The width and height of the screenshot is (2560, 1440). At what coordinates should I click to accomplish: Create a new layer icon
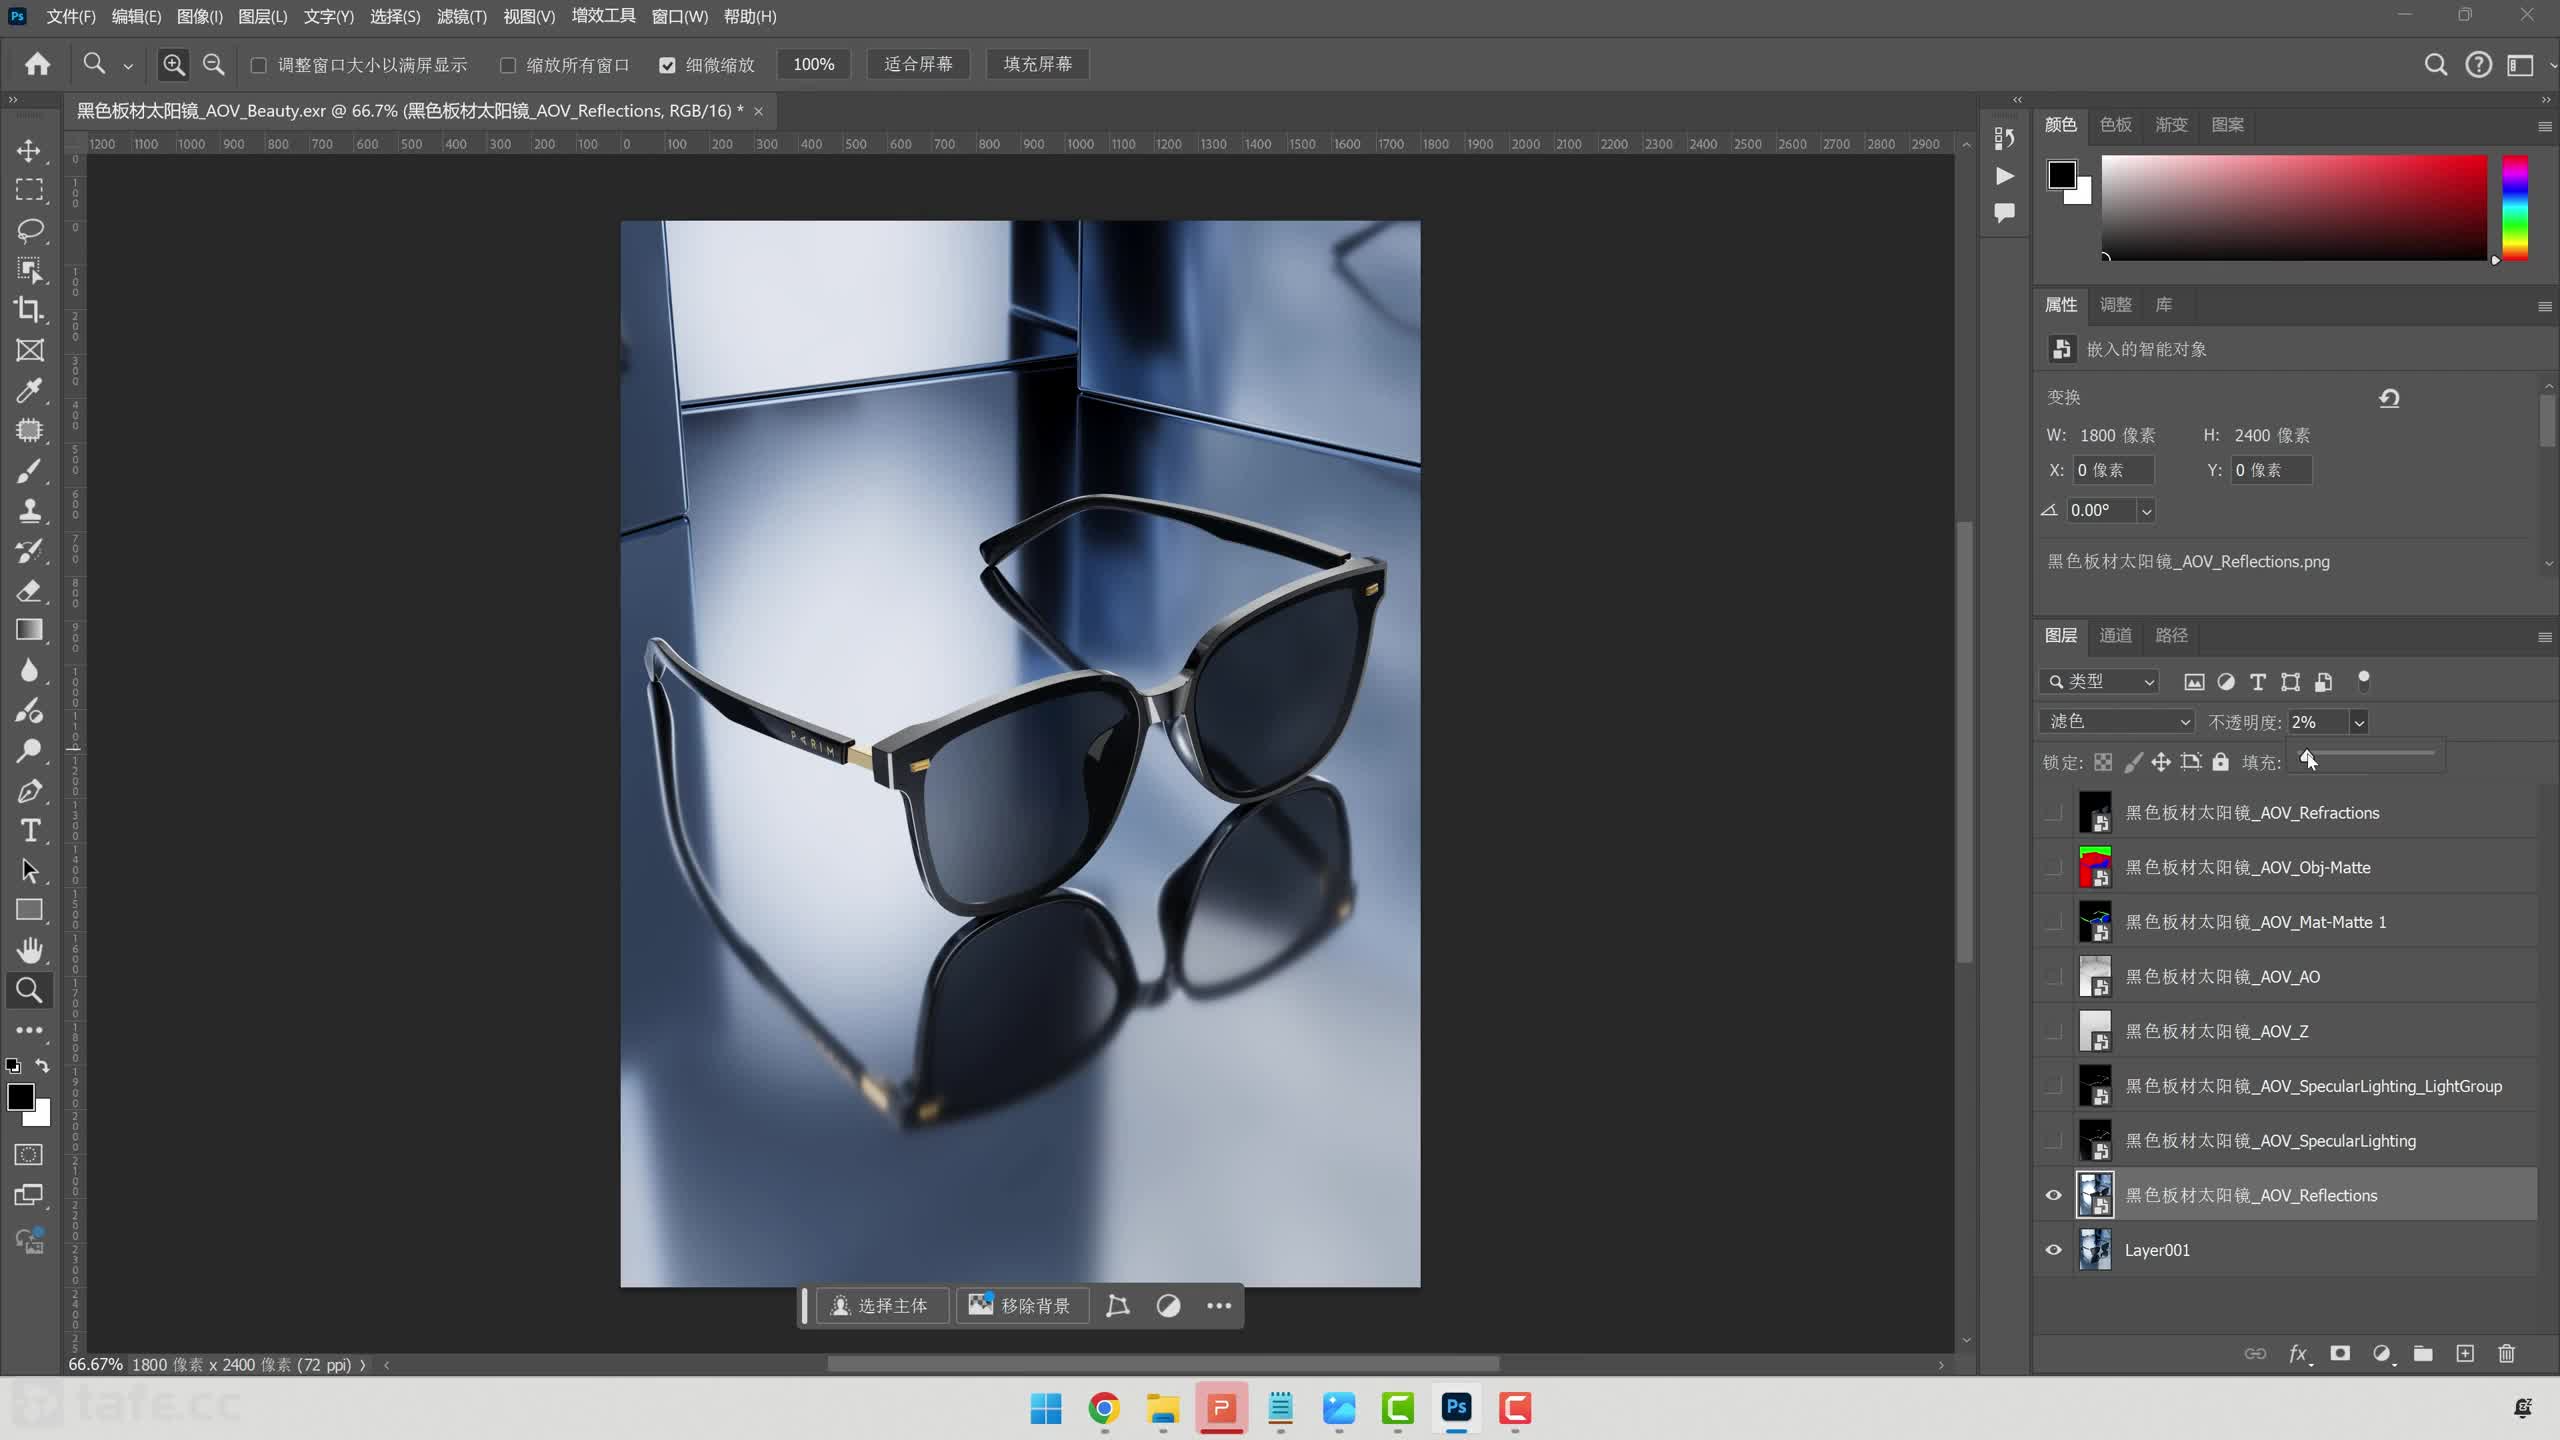coord(2465,1353)
